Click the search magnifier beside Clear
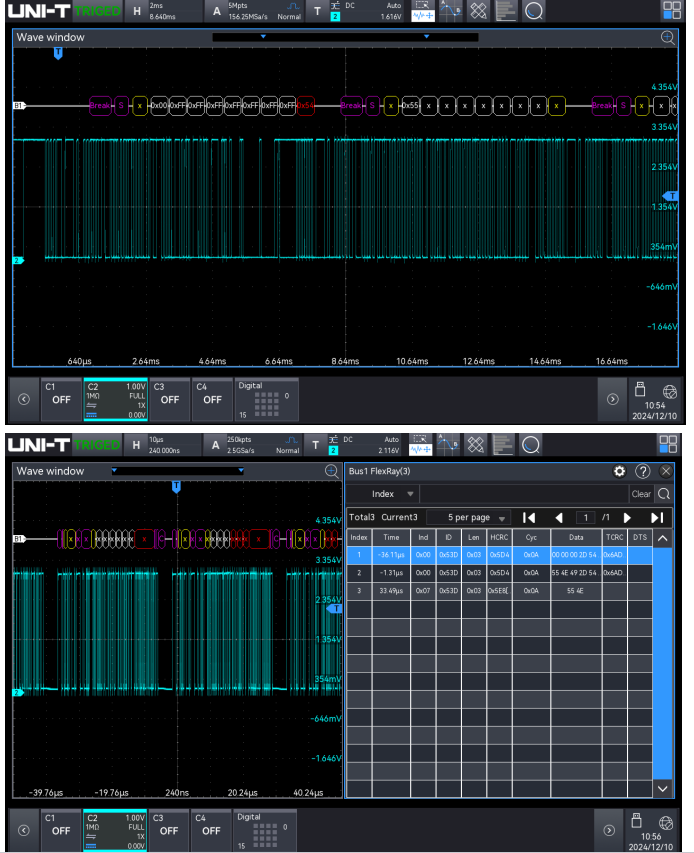The width and height of the screenshot is (694, 853). [x=664, y=493]
